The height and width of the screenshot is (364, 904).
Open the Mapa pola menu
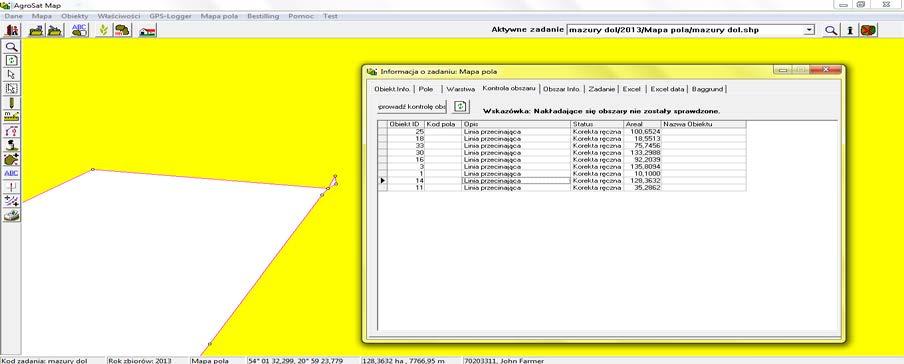(219, 16)
